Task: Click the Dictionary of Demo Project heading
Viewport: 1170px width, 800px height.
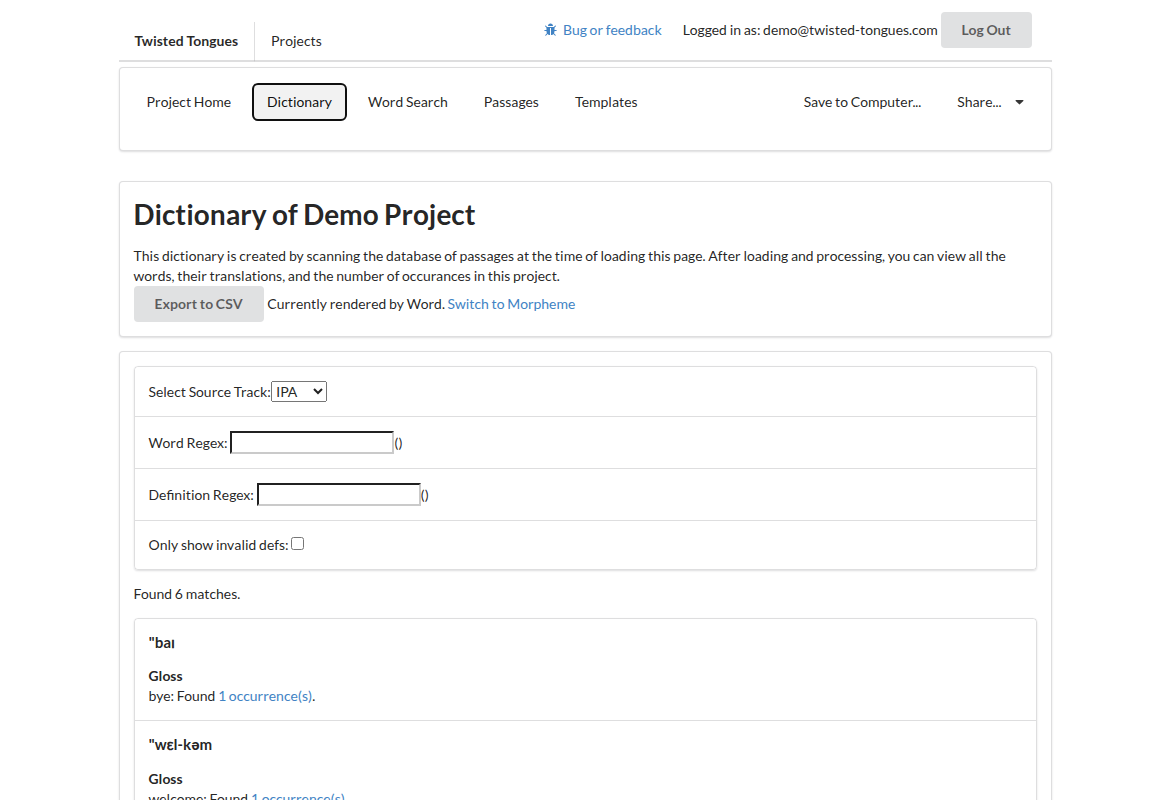Action: 304,215
